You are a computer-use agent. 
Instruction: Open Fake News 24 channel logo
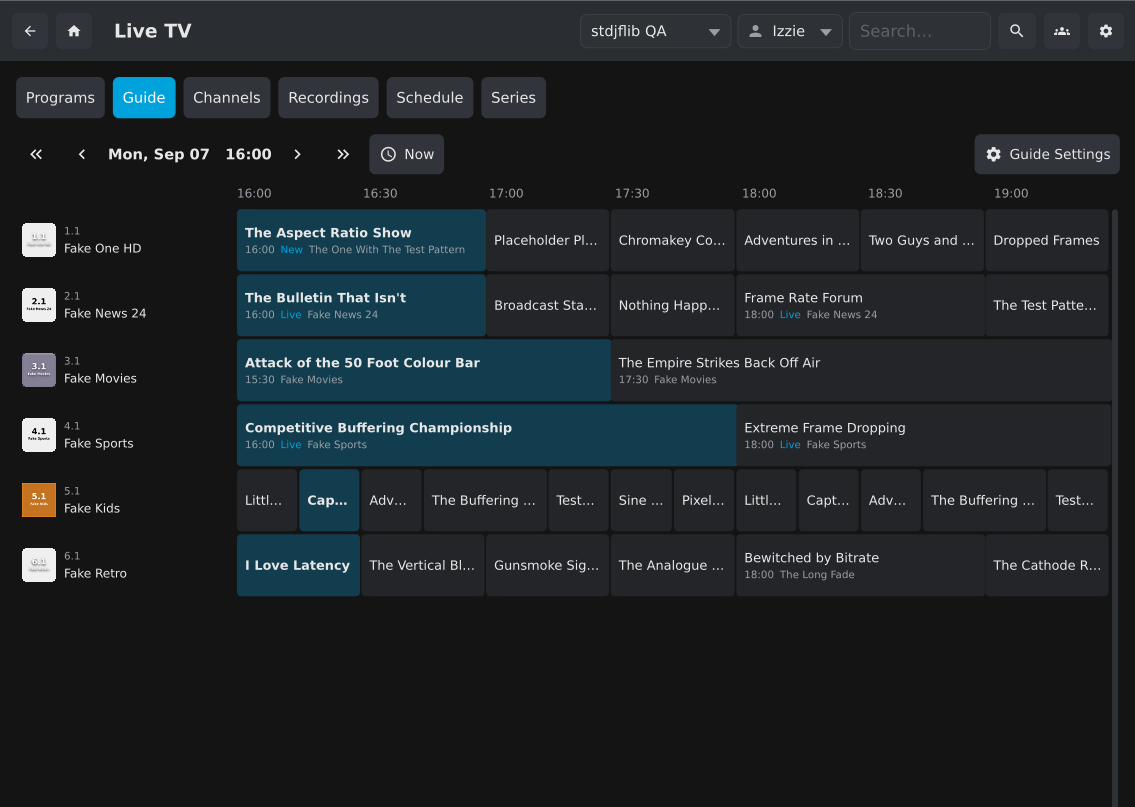pos(39,305)
